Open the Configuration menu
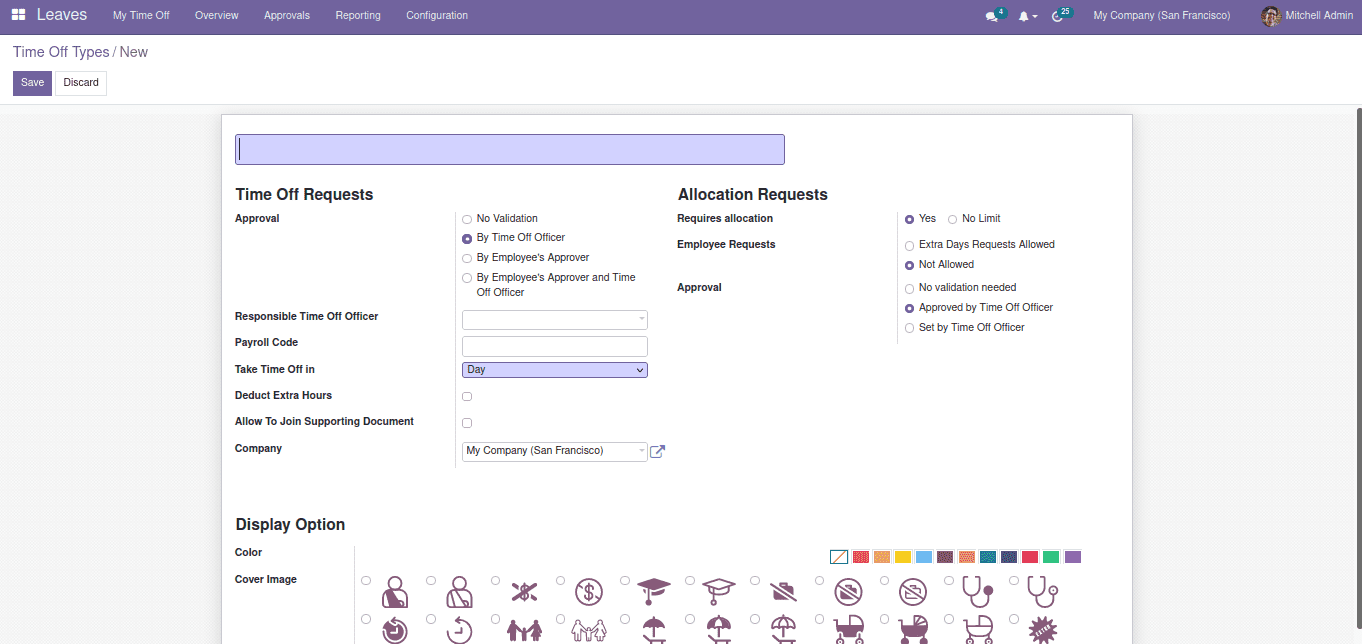 (x=437, y=16)
